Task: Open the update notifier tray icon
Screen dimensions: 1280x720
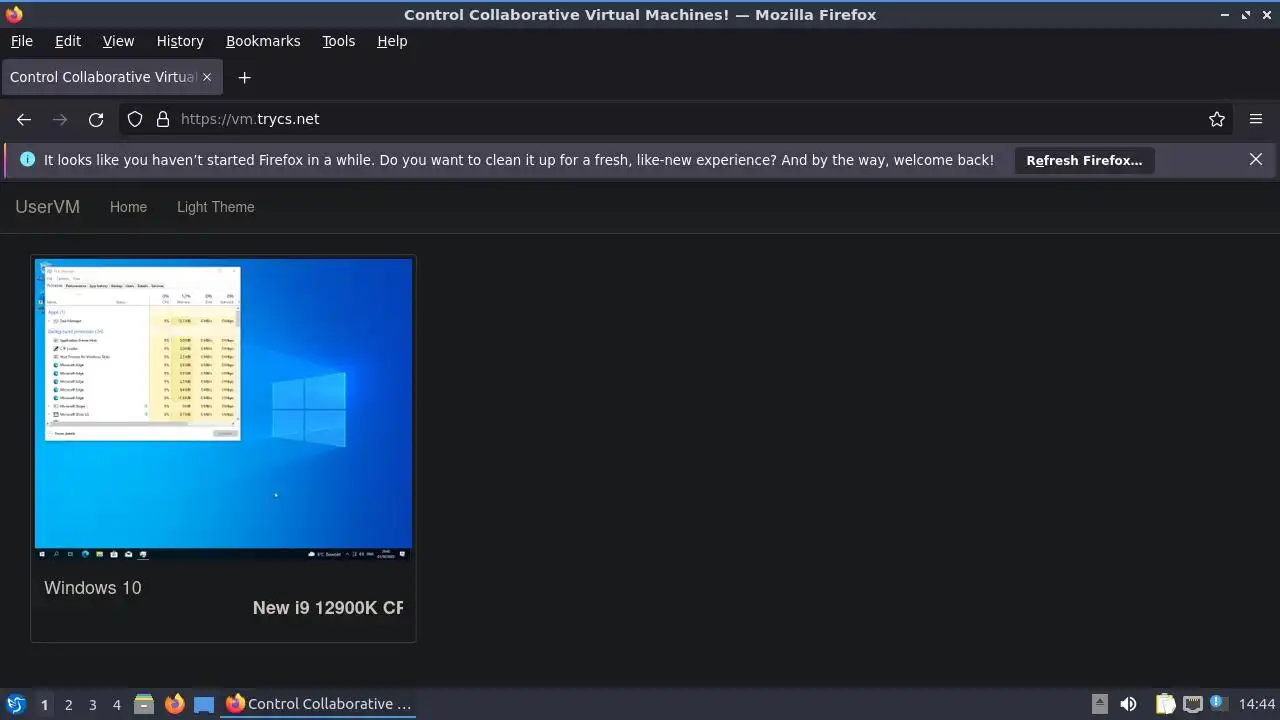Action: (1218, 704)
